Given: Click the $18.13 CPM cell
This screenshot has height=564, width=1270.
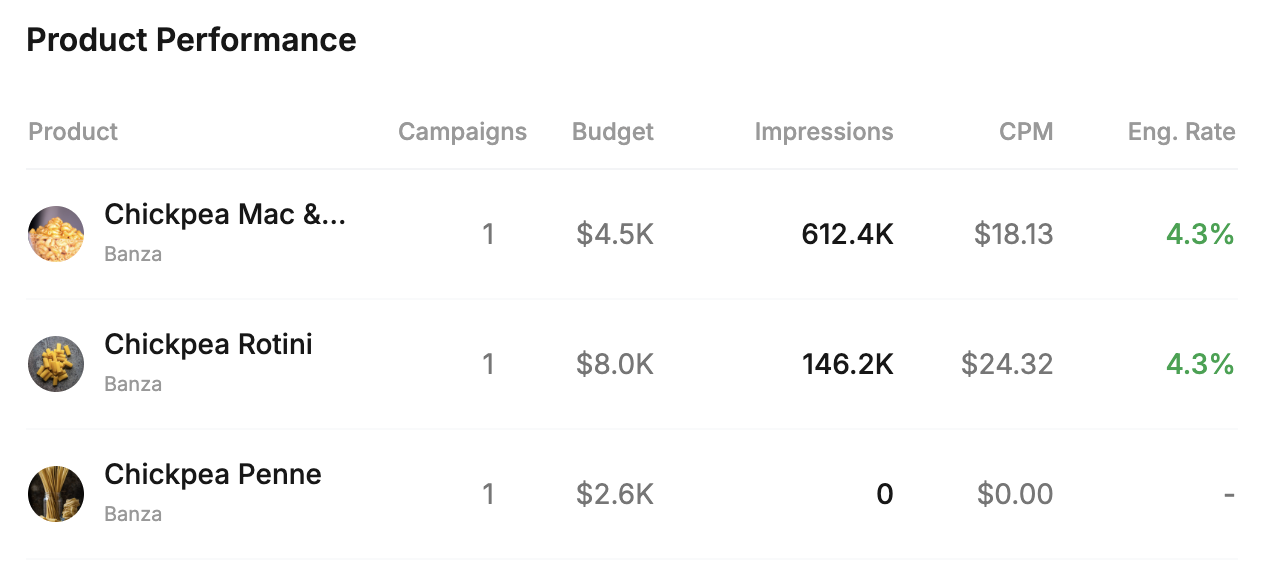Looking at the screenshot, I should click(1013, 235).
